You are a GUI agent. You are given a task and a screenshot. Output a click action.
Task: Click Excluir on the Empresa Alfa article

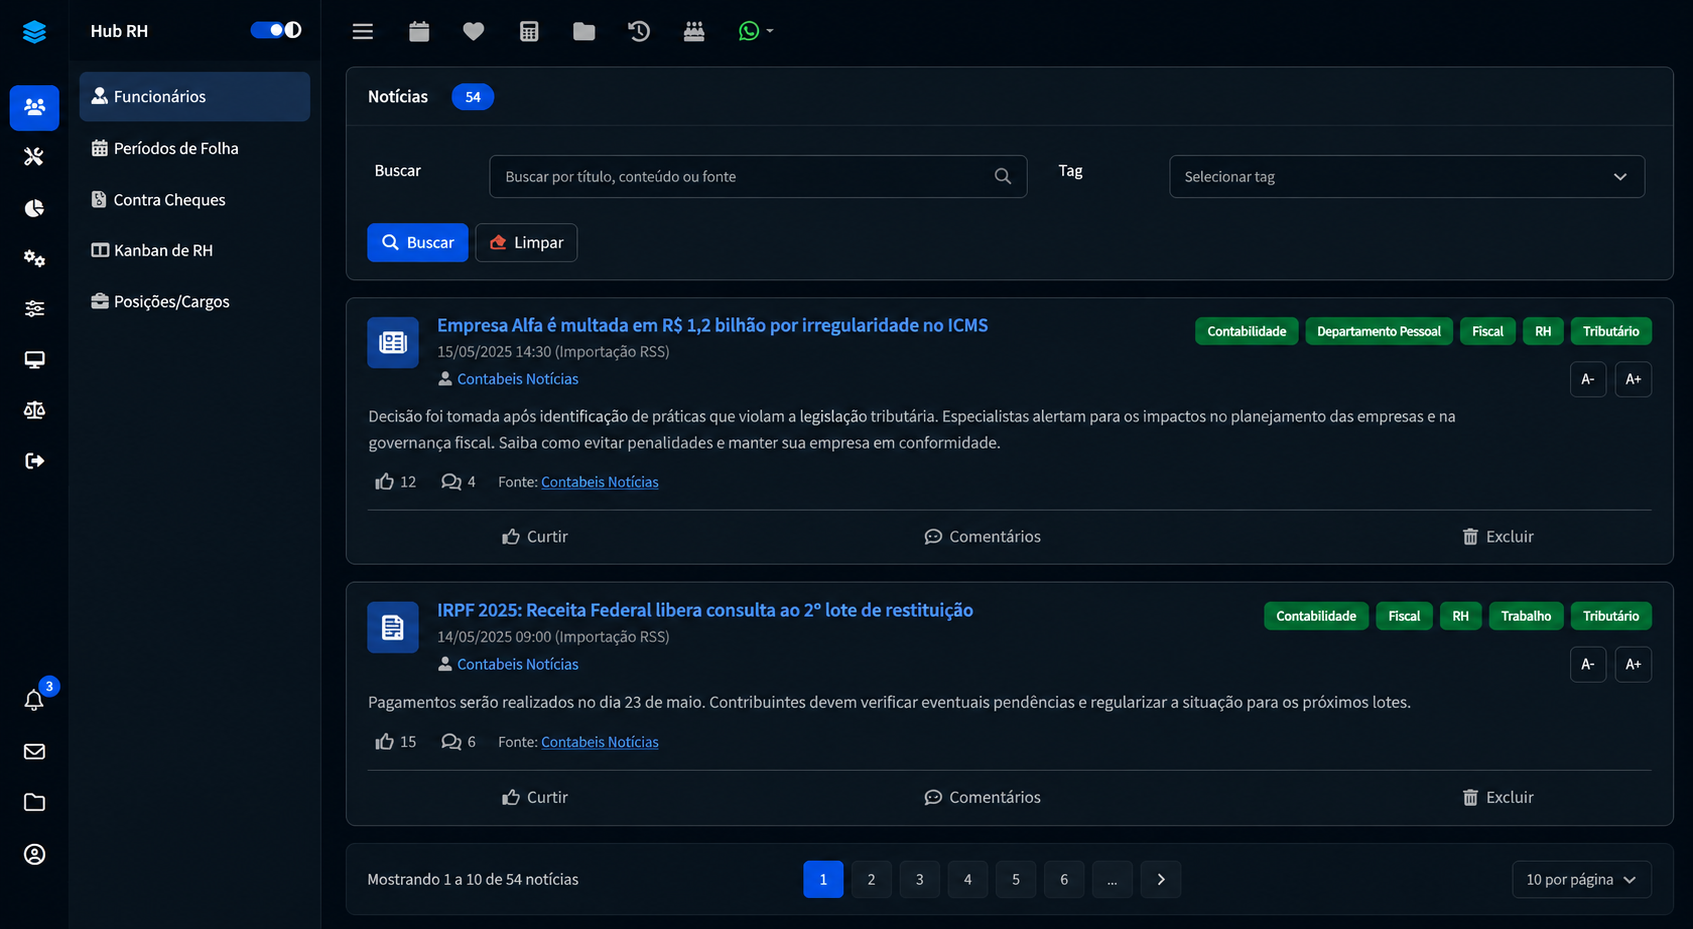(x=1497, y=537)
